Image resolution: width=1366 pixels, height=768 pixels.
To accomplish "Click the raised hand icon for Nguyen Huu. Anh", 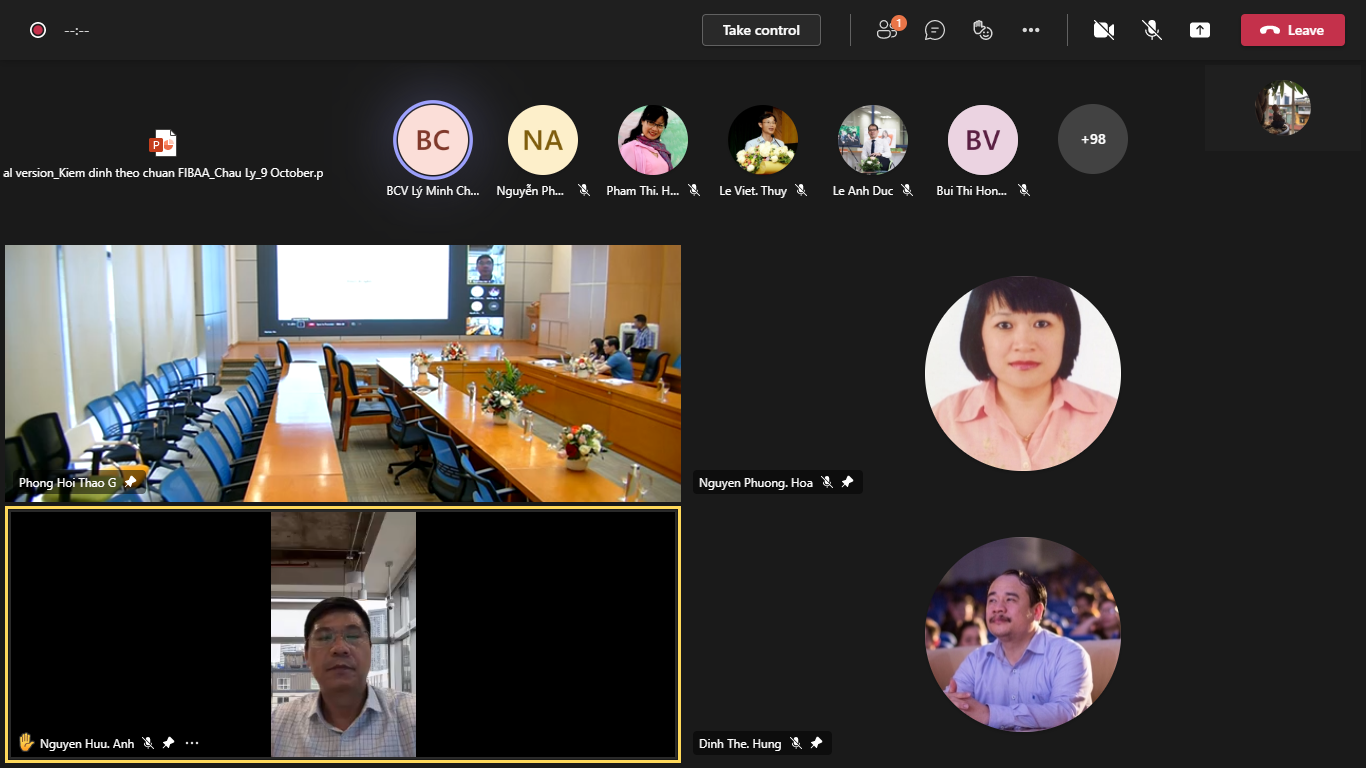I will [26, 742].
